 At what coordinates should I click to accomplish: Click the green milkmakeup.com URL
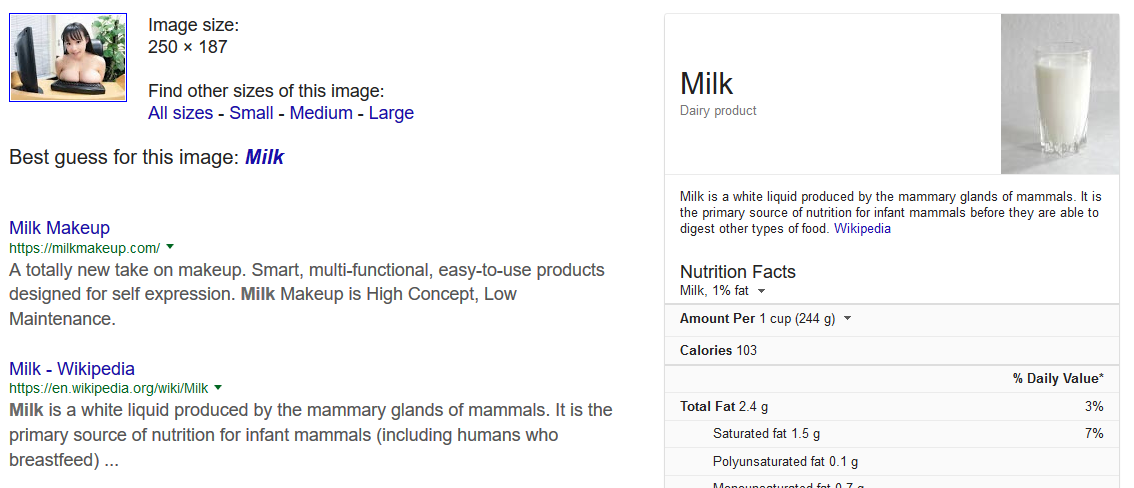tap(84, 248)
